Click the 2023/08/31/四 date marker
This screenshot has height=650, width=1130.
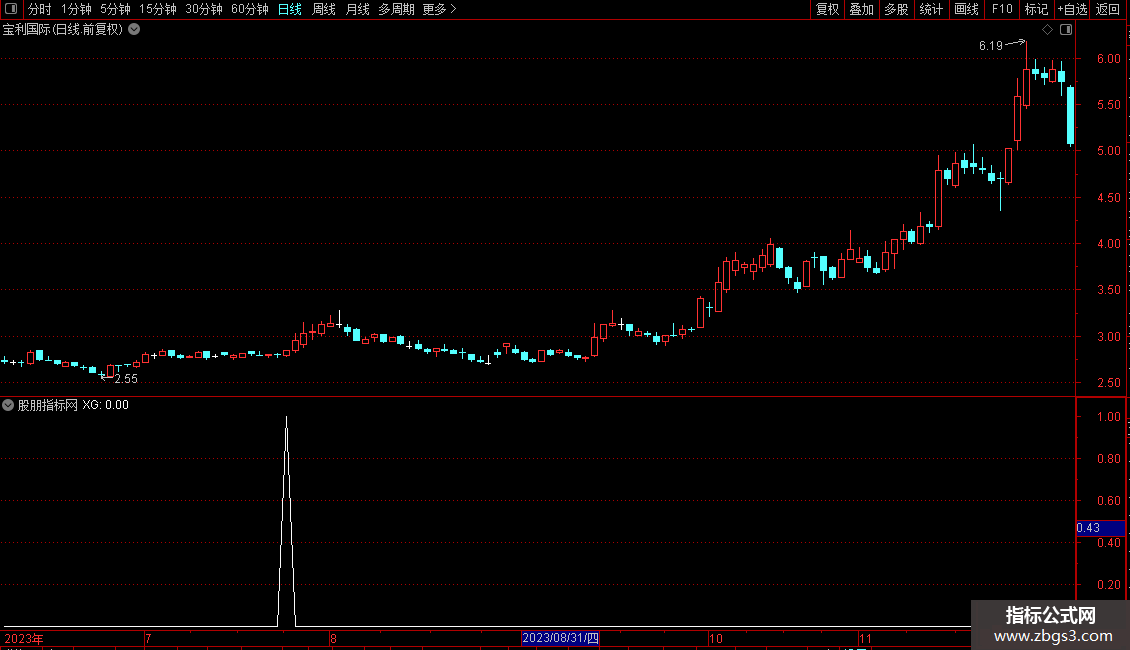(560, 638)
